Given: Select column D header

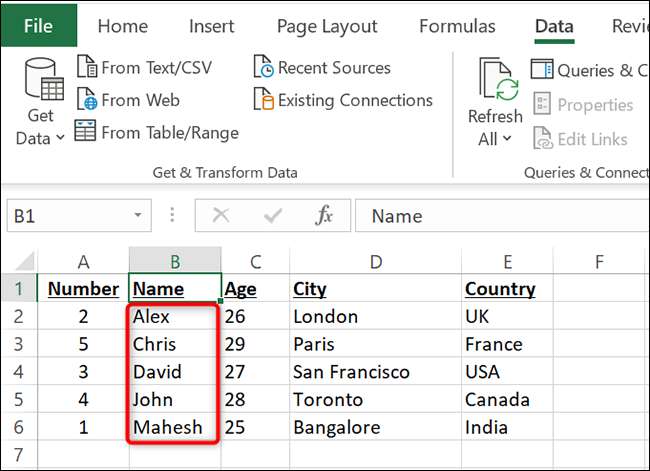Looking at the screenshot, I should (x=375, y=262).
